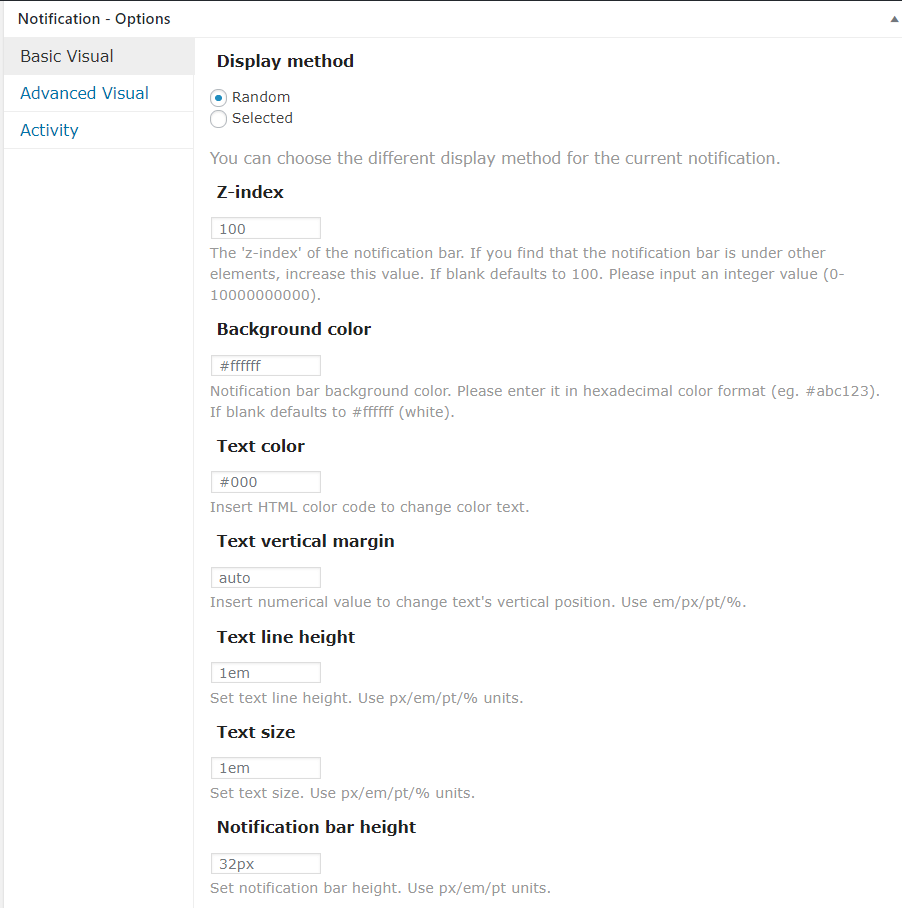Click the Display method heading
This screenshot has height=908, width=902.
[285, 61]
